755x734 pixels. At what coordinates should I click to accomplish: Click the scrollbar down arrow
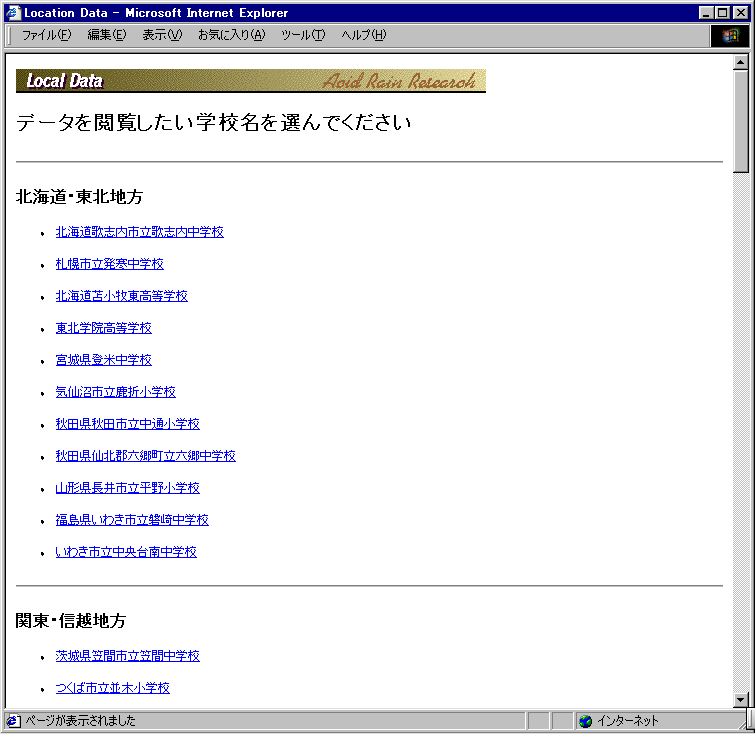pos(741,700)
